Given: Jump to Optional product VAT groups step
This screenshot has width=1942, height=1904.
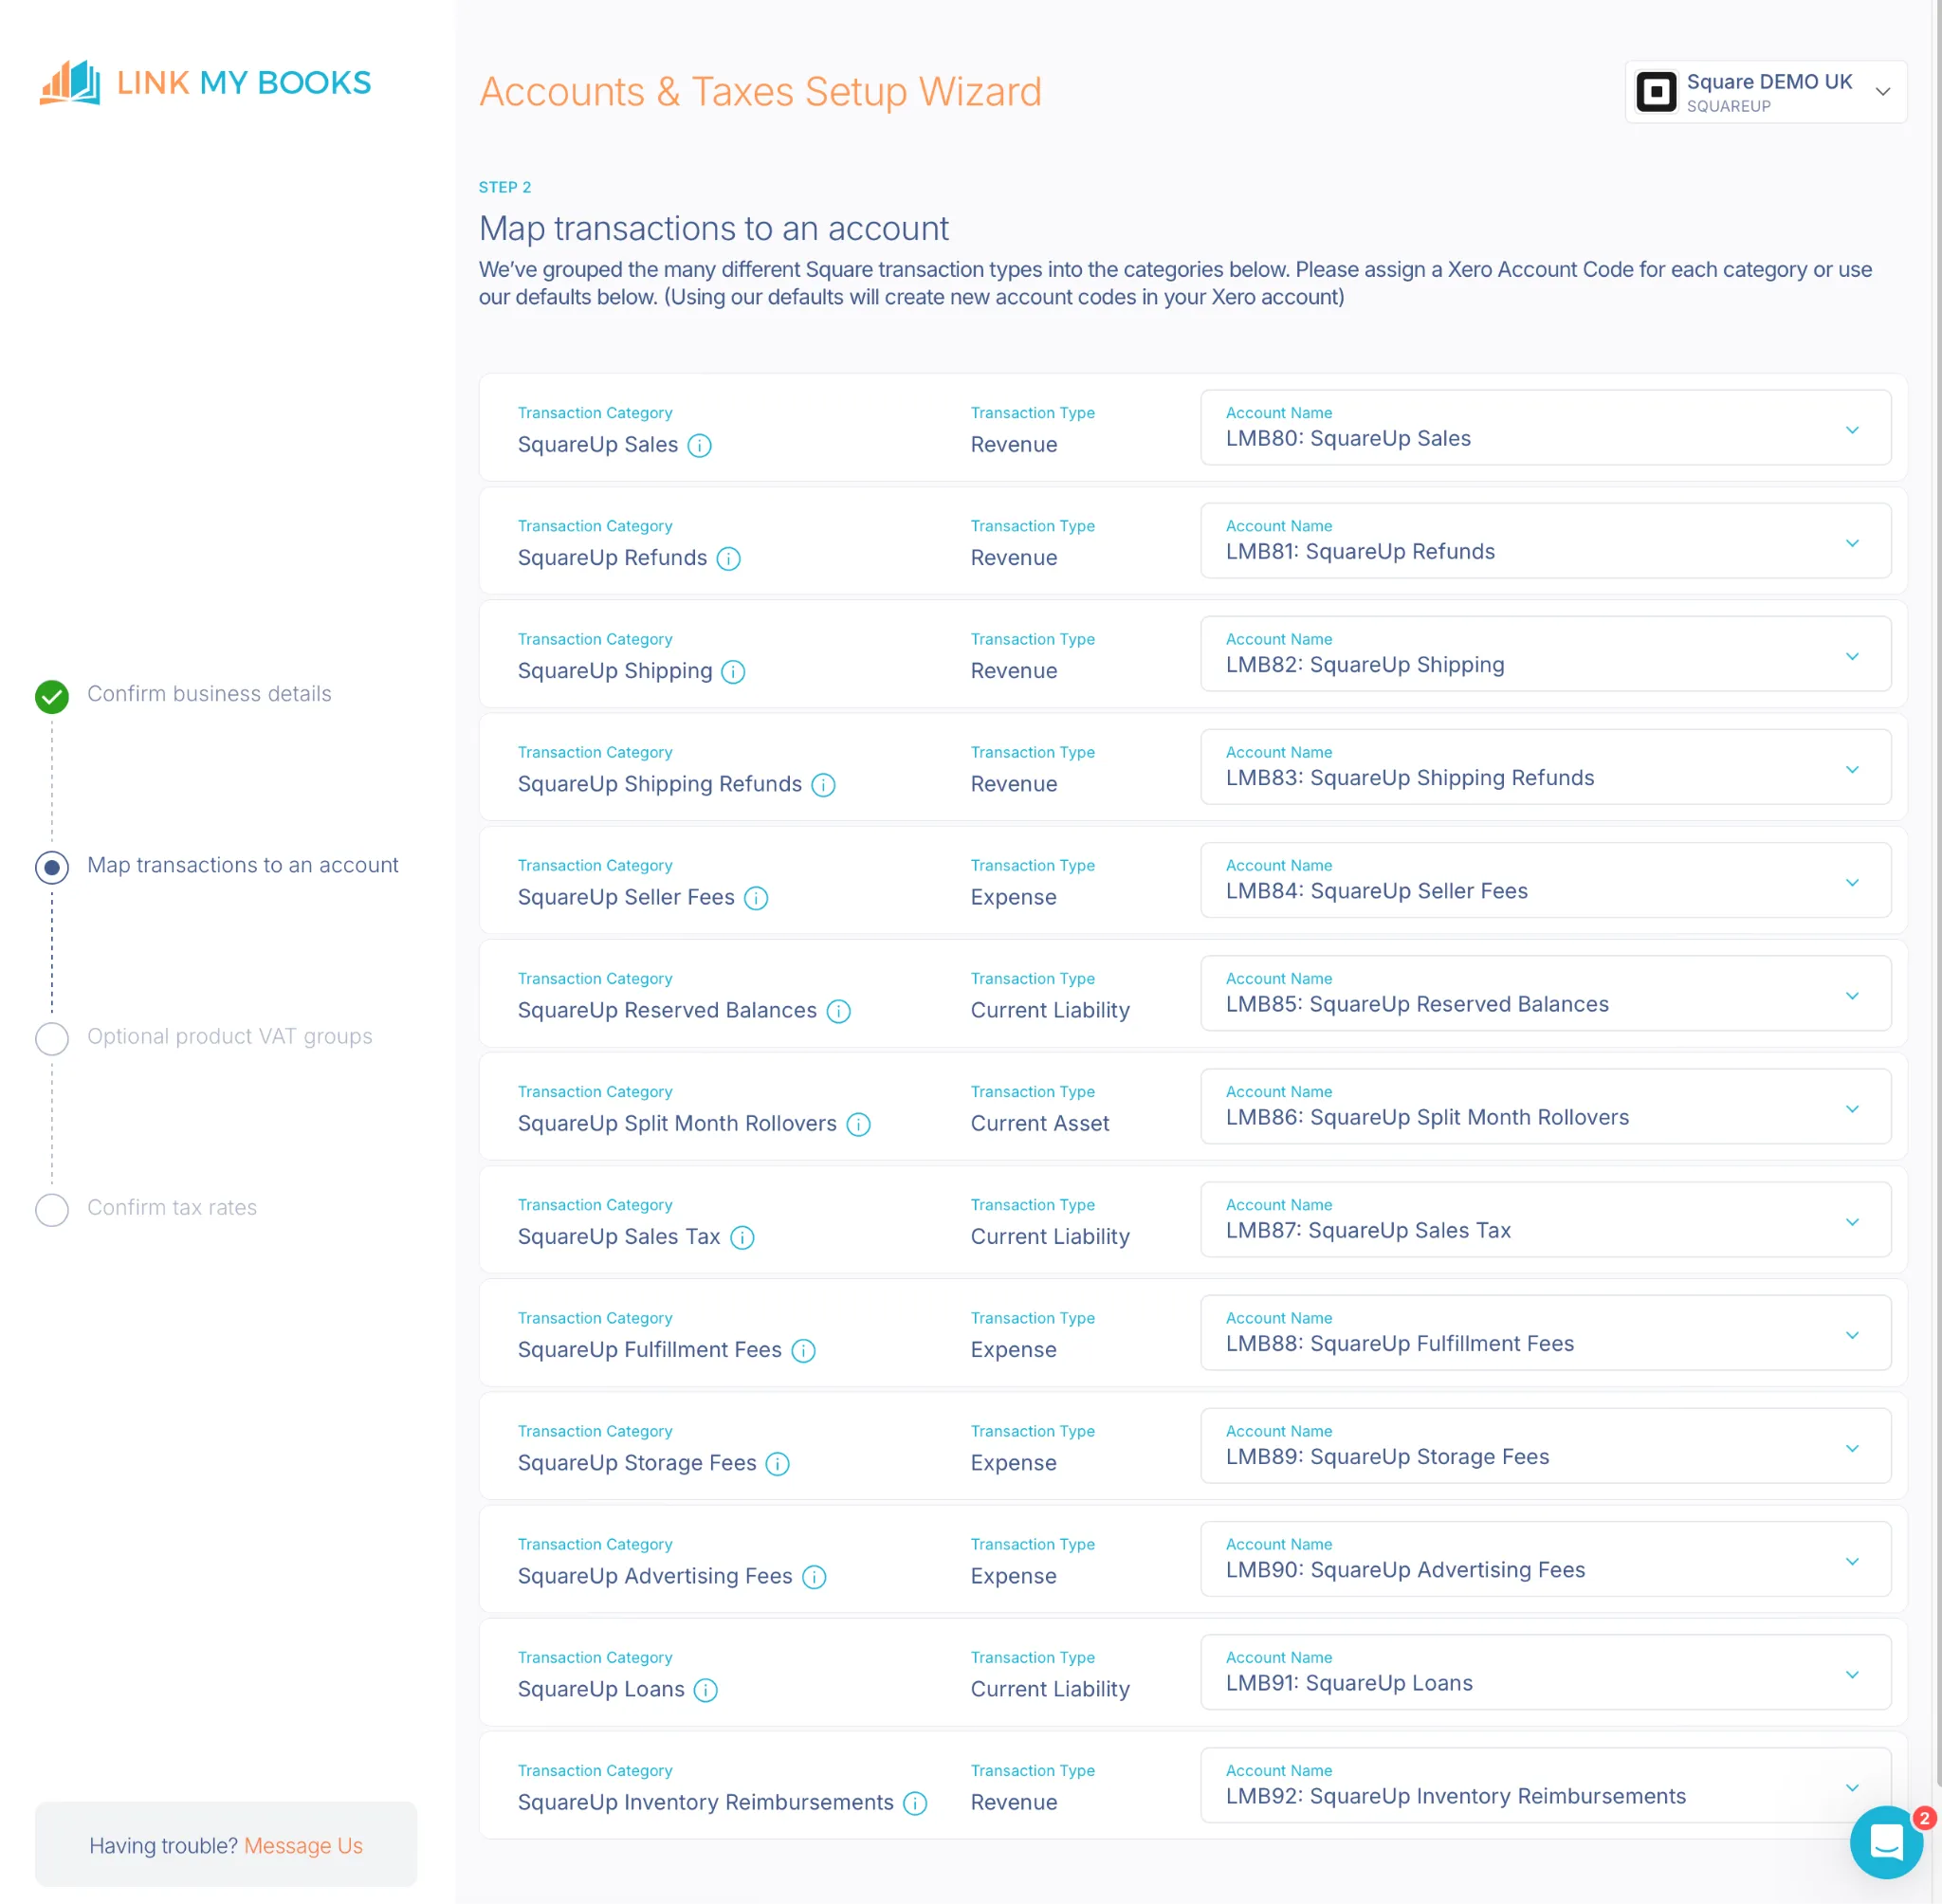Looking at the screenshot, I should pyautogui.click(x=230, y=1036).
